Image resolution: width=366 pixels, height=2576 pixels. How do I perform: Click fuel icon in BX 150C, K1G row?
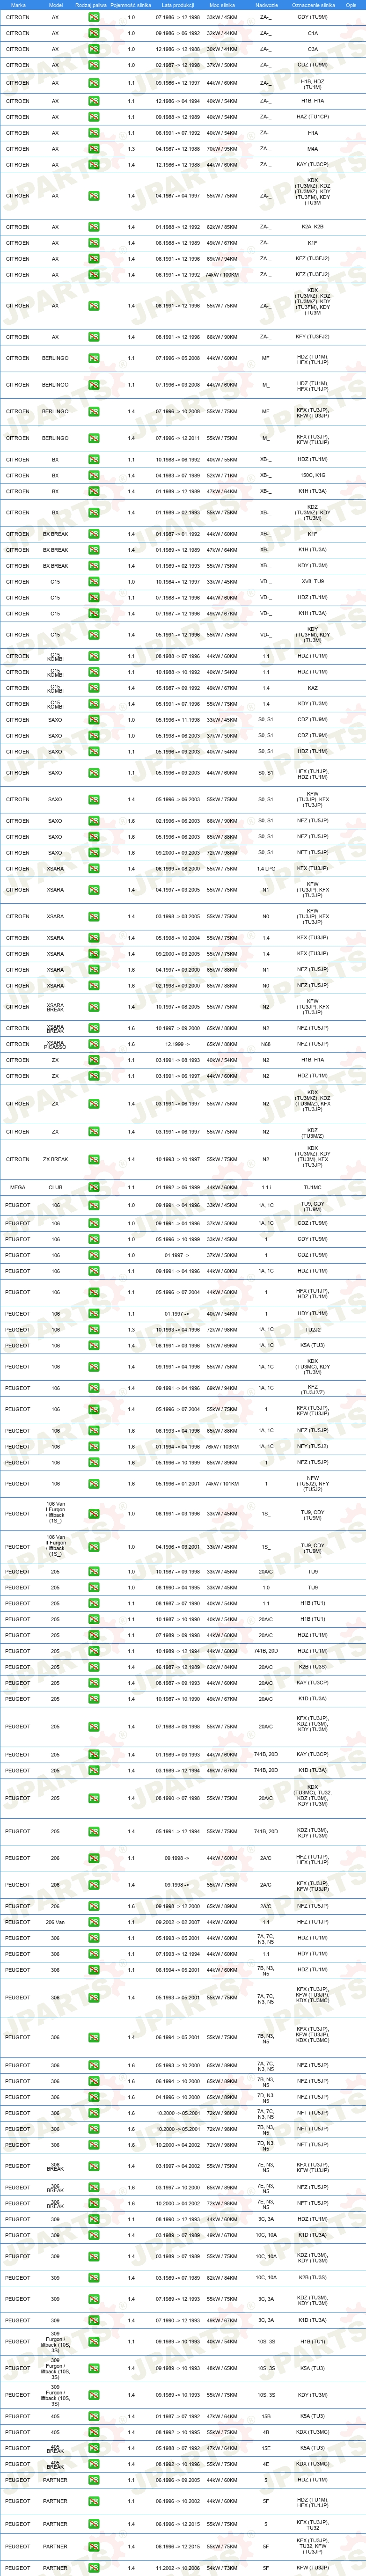click(94, 476)
